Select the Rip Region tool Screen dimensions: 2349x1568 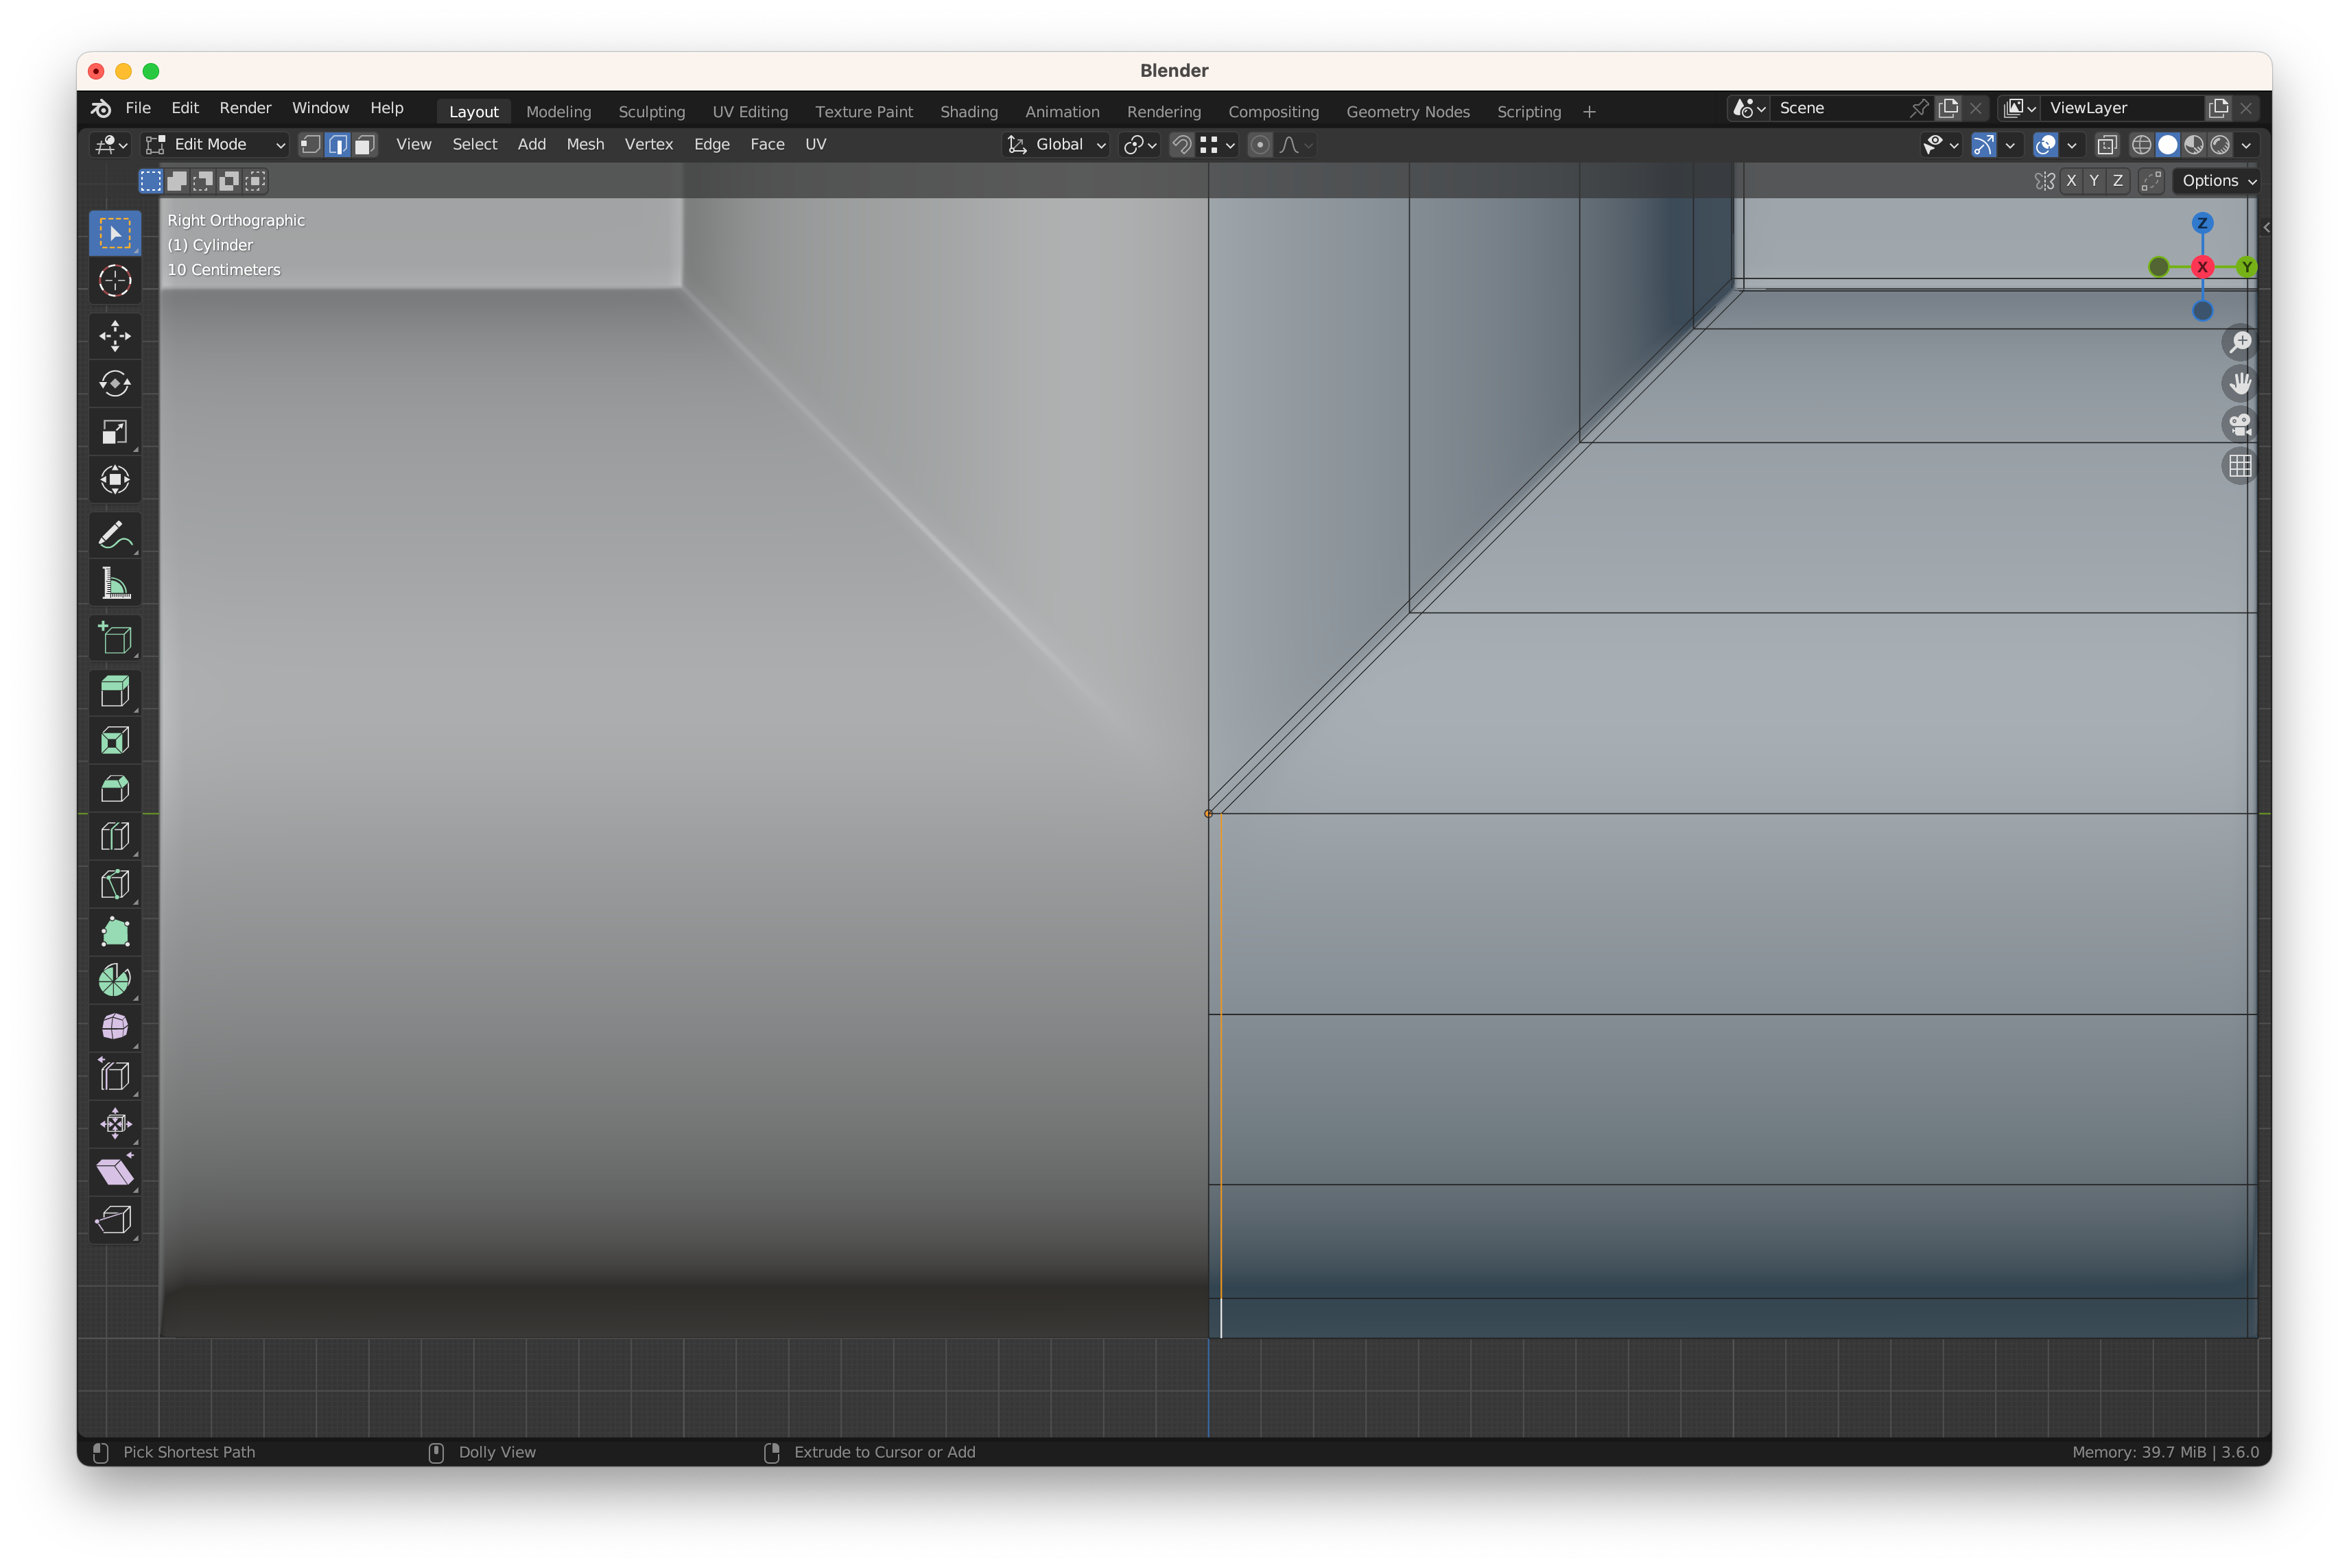click(x=115, y=1220)
